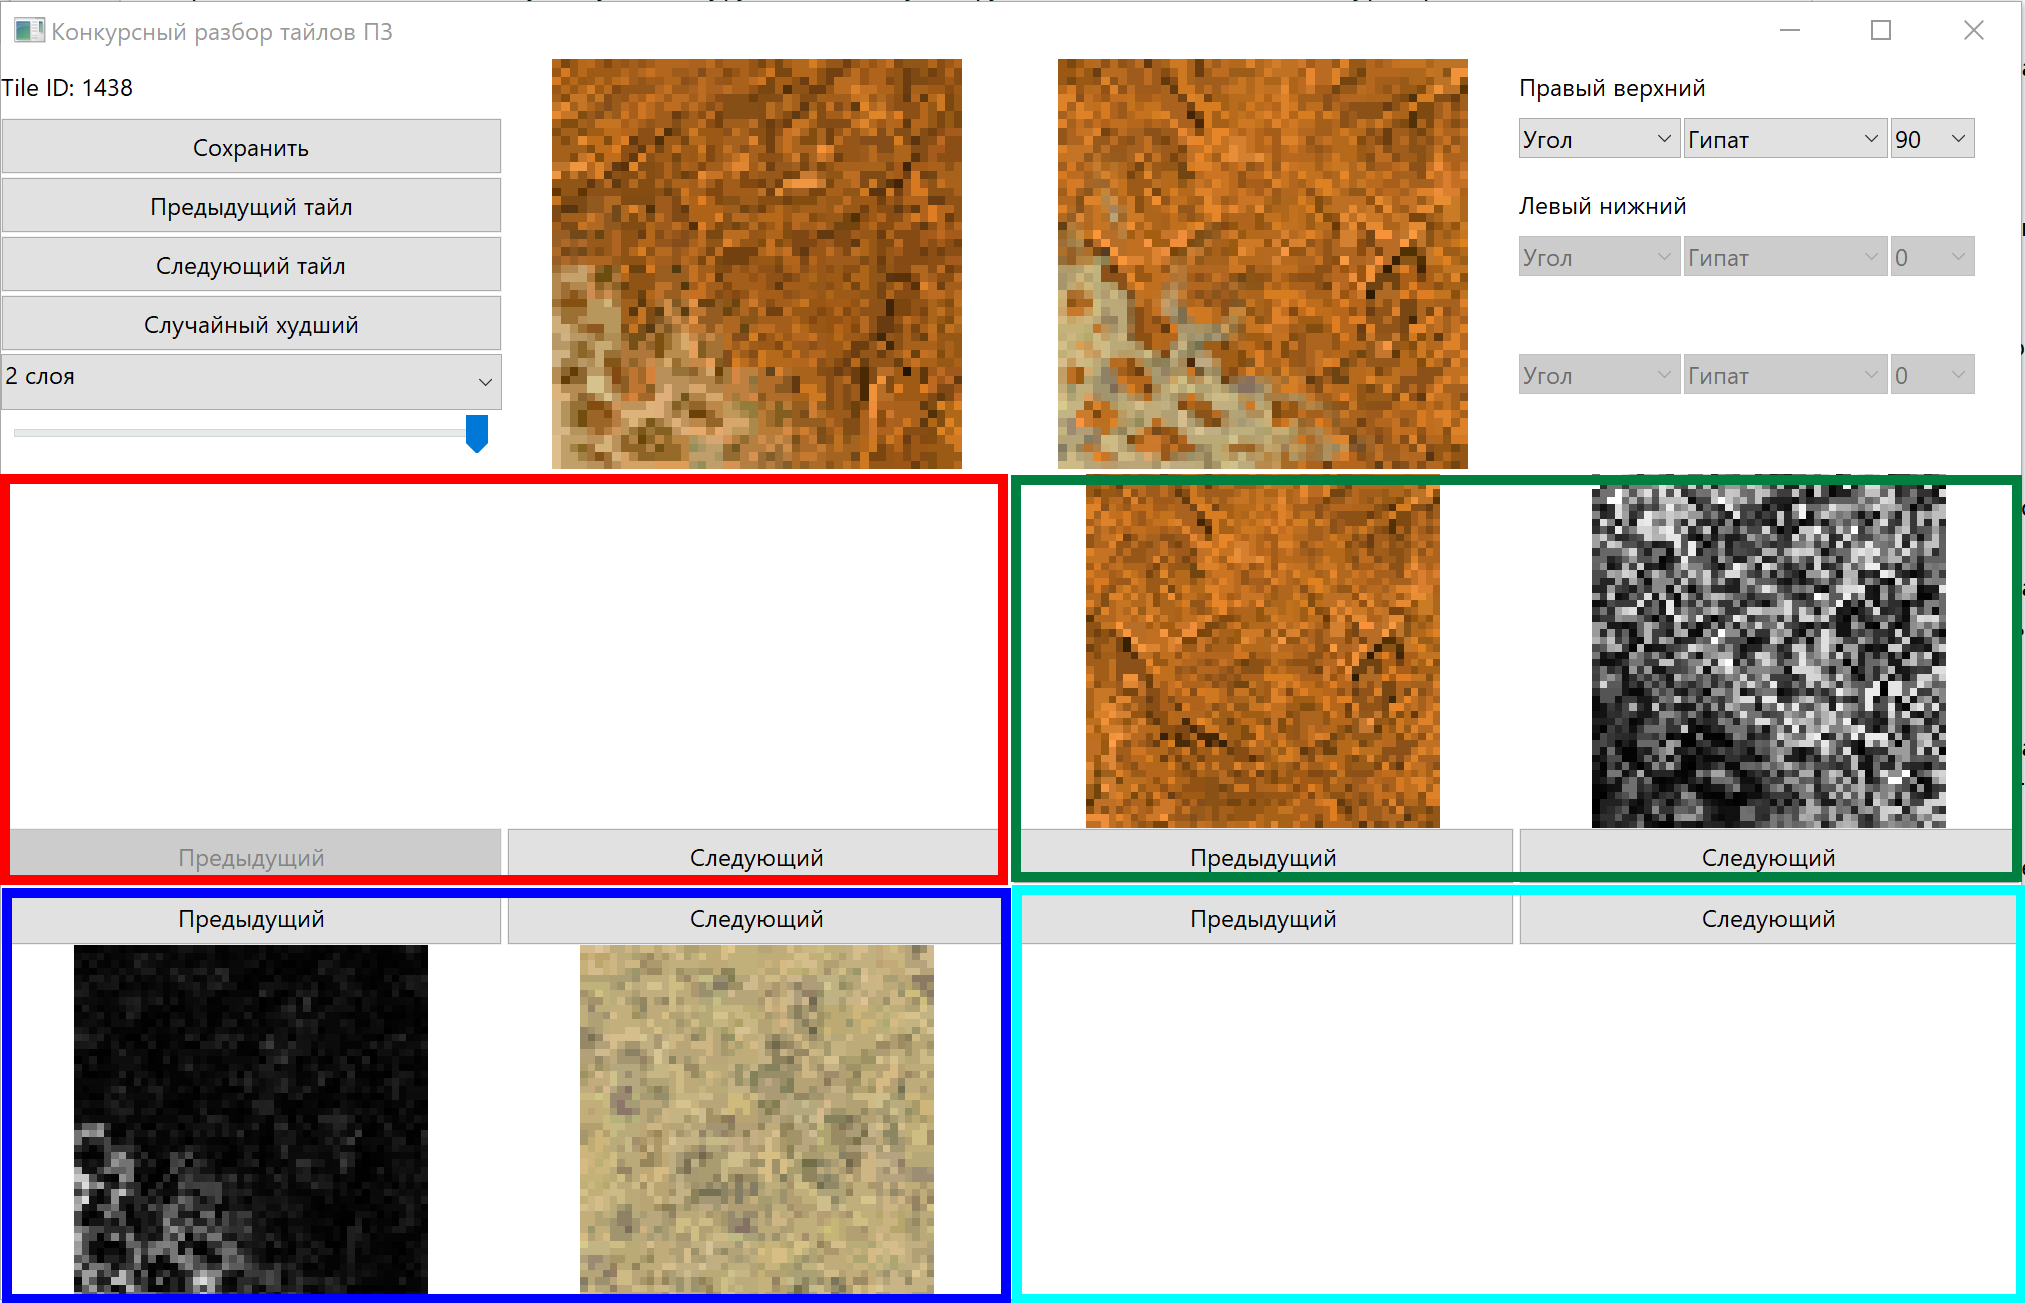Open the 2 слоя layer dropdown
Viewport: 2025px width, 1303px height.
(x=251, y=378)
